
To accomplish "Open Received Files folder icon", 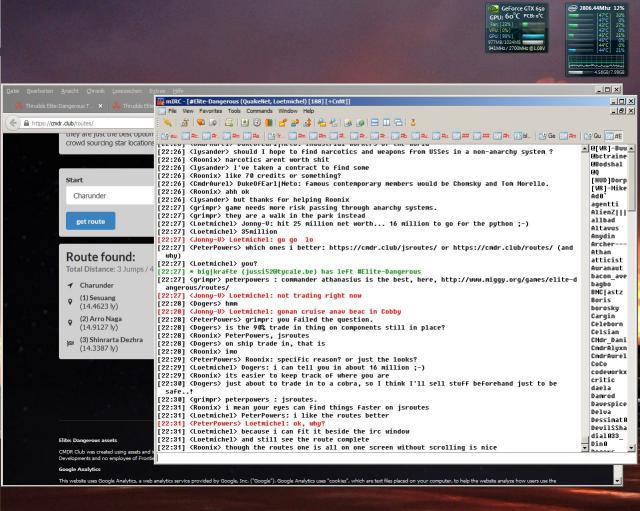I will pyautogui.click(x=322, y=122).
